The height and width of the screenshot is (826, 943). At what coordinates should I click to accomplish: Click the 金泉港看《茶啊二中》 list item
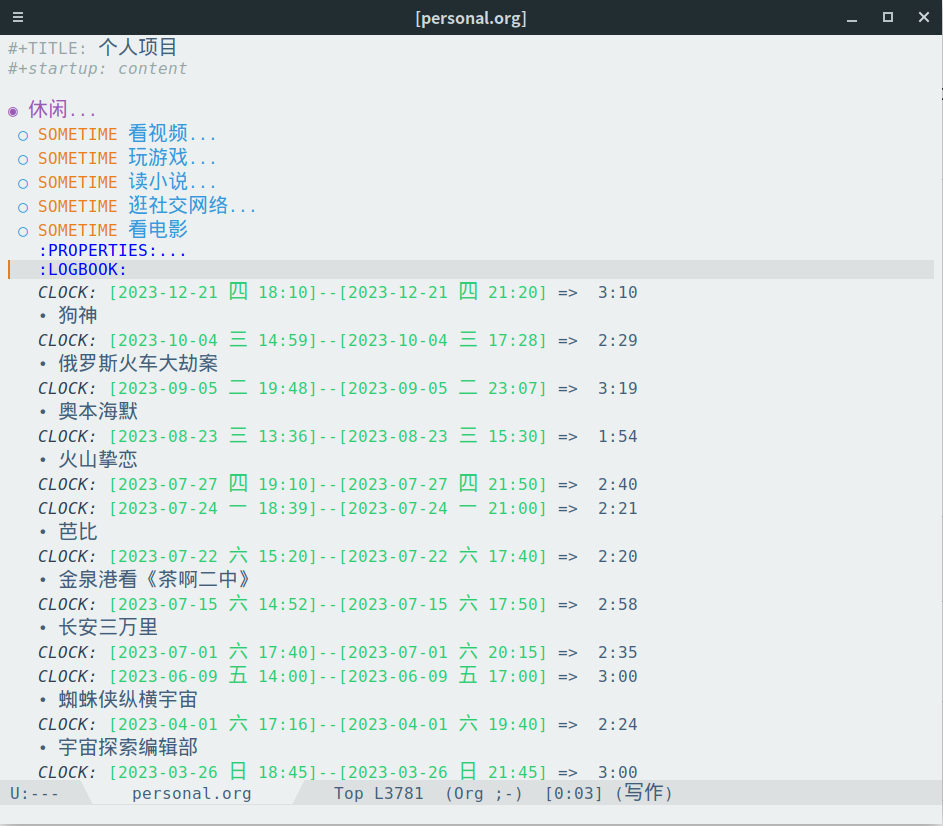[x=154, y=580]
